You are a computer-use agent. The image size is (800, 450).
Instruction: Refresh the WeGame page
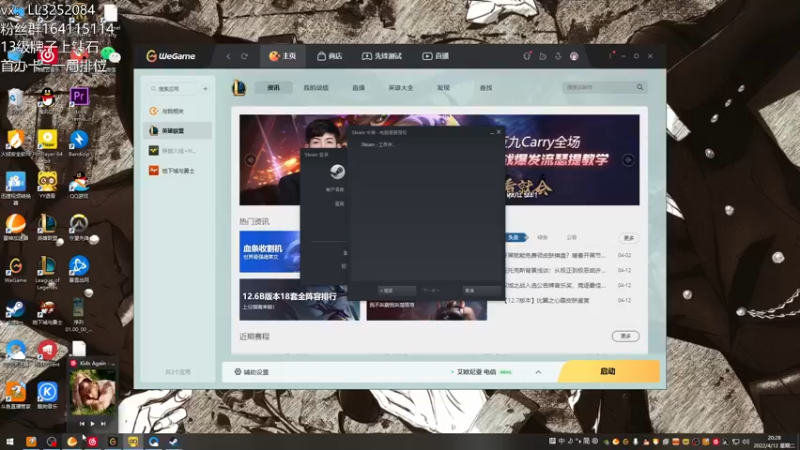[x=244, y=56]
